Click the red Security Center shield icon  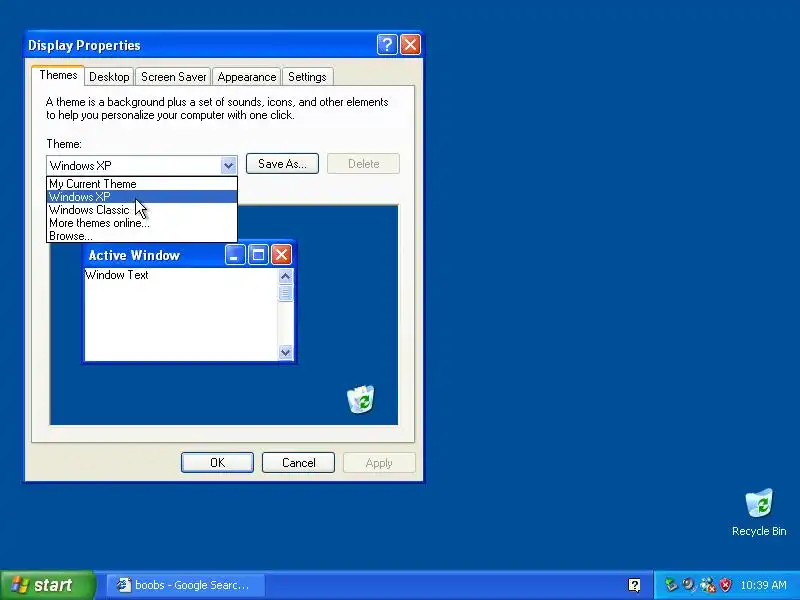725,585
